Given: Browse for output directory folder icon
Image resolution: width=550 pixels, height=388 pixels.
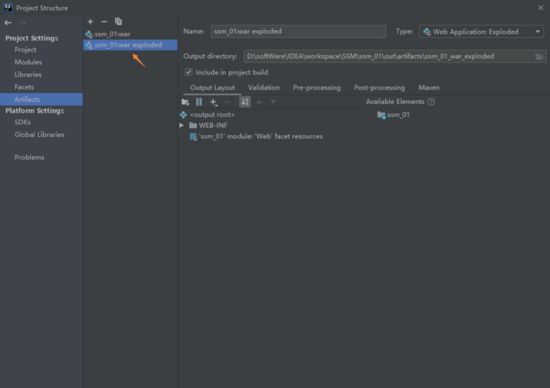Looking at the screenshot, I should pos(539,56).
